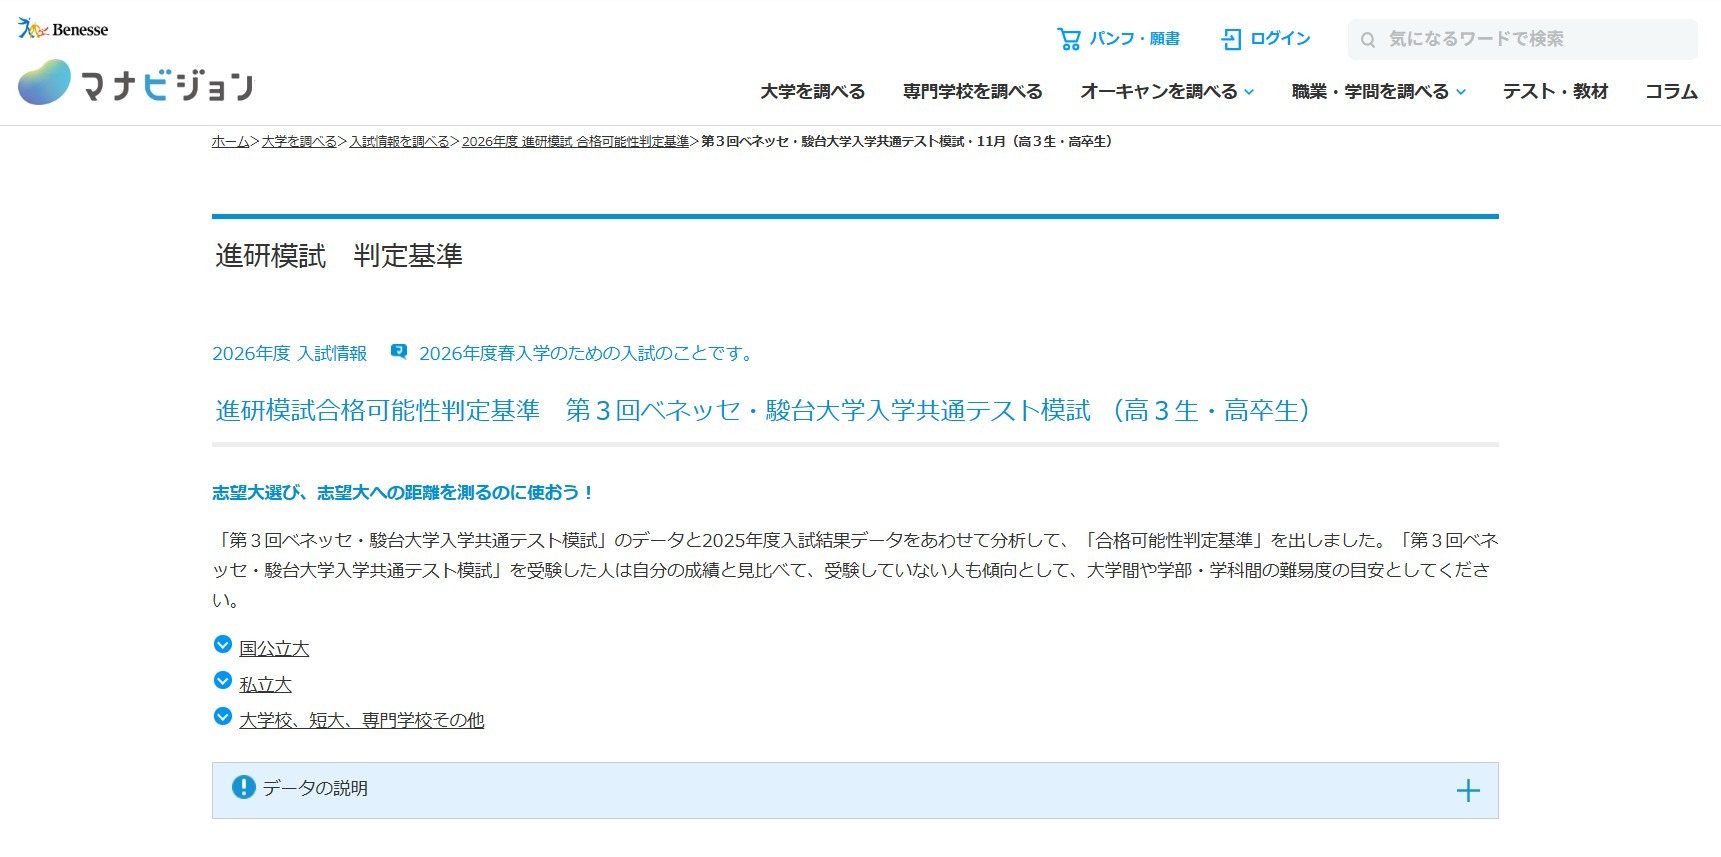Image resolution: width=1721 pixels, height=857 pixels.
Task: Click the circle-arrow icon beside 私立大
Action: coord(223,681)
